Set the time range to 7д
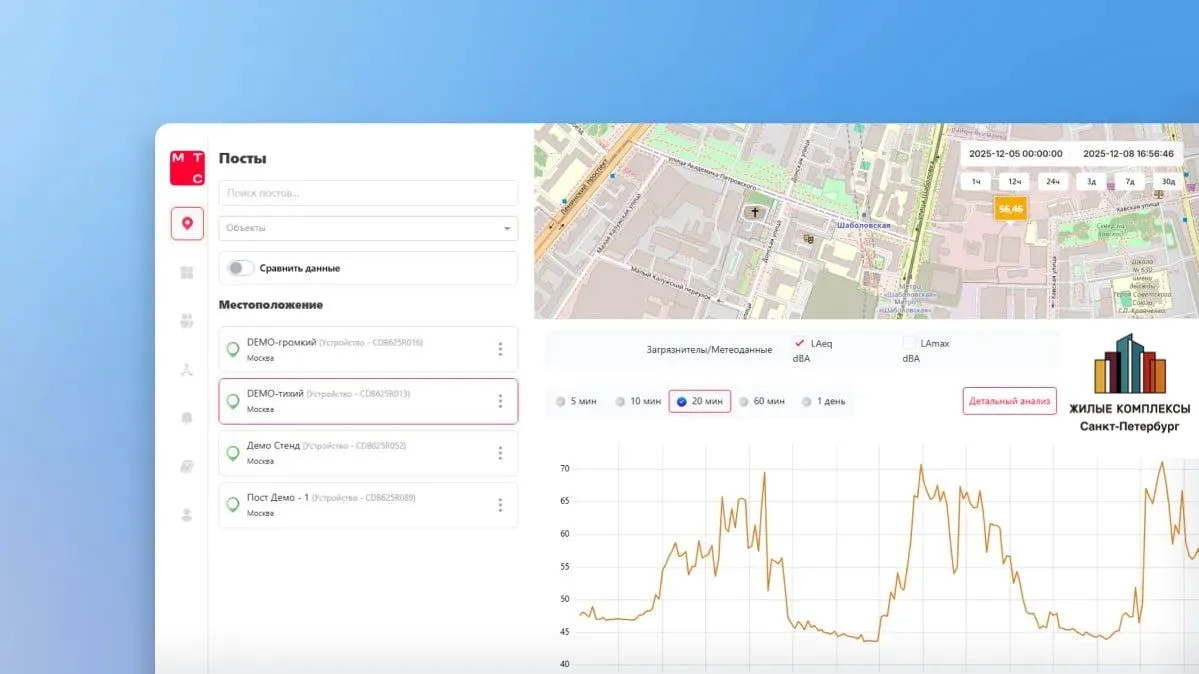The image size is (1199, 674). coord(1129,181)
